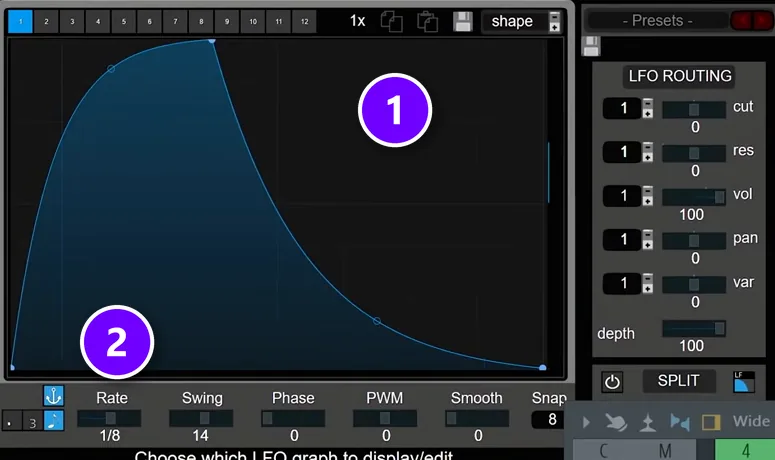Click the 1x speed multiplier
The image size is (775, 460).
(x=357, y=21)
